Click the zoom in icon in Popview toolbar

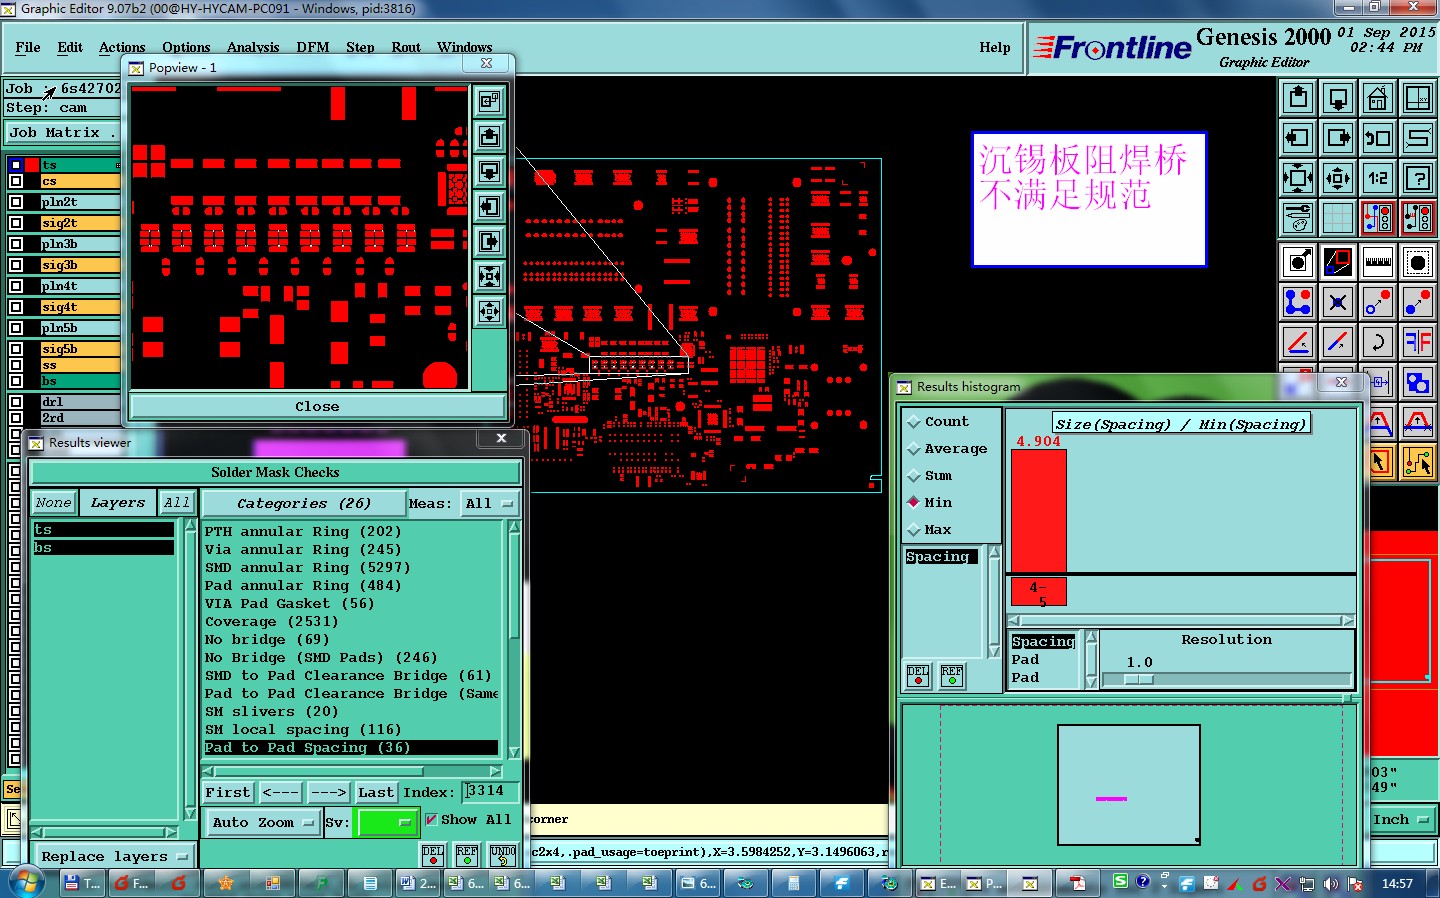[x=490, y=276]
